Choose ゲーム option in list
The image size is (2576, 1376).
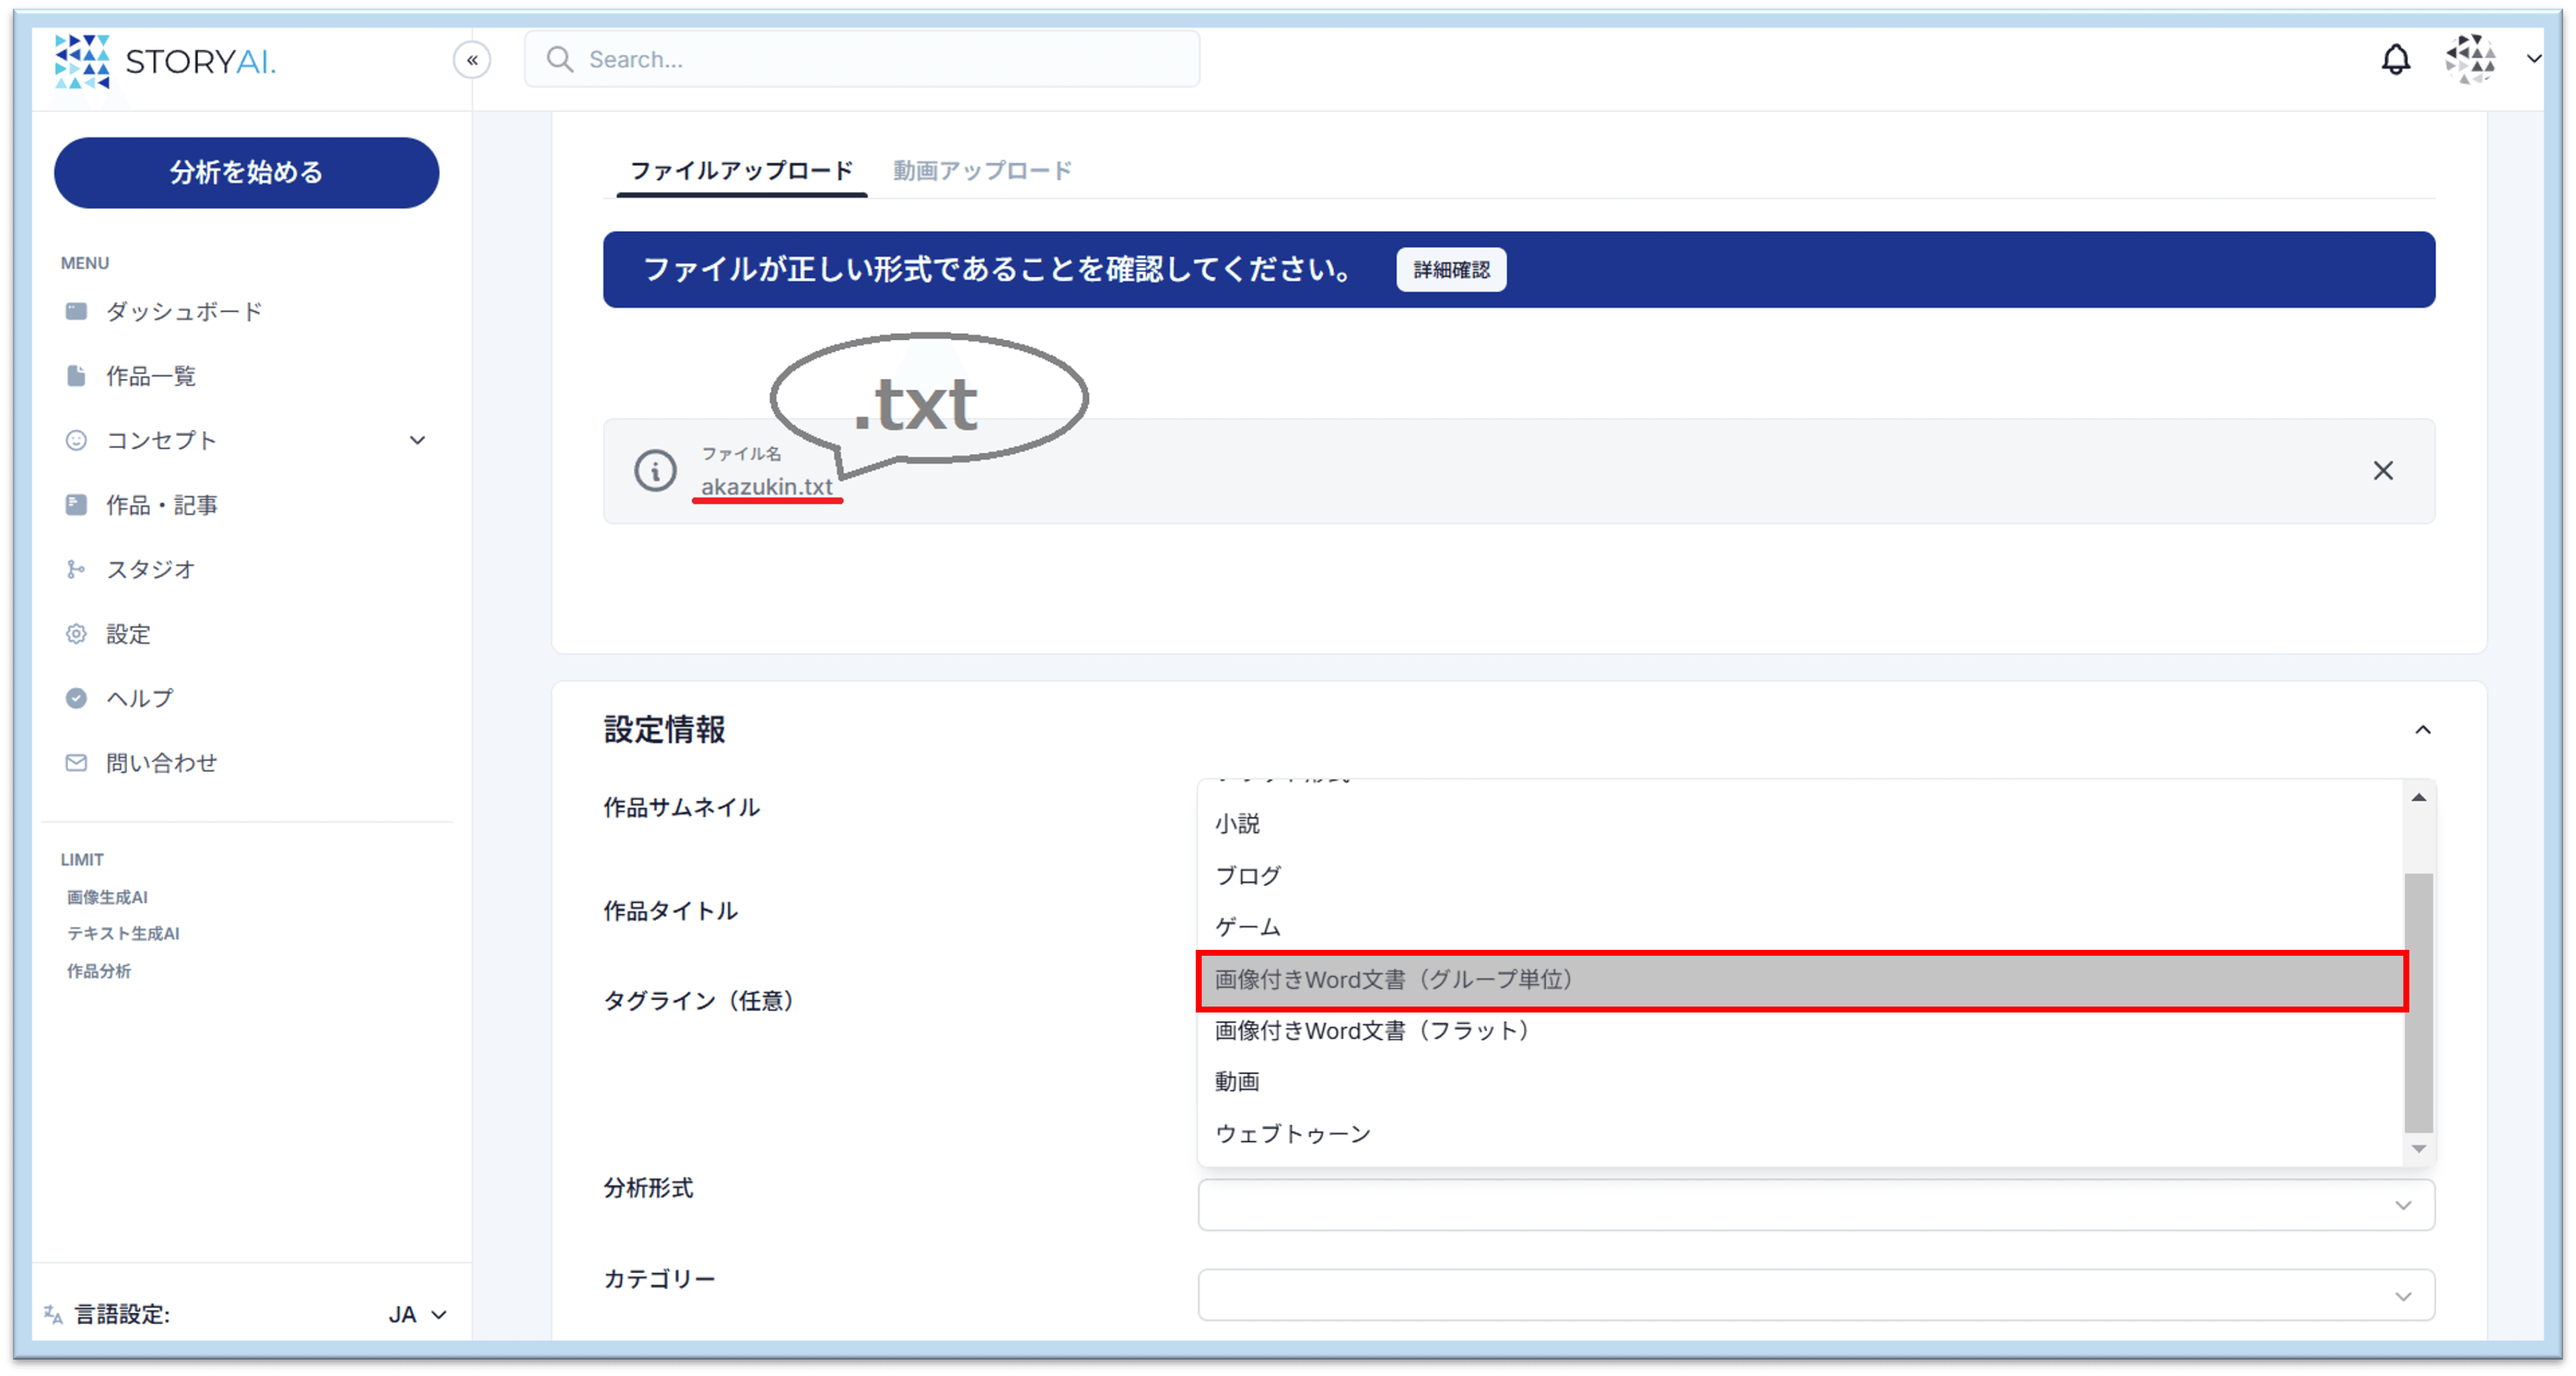tap(1800, 927)
